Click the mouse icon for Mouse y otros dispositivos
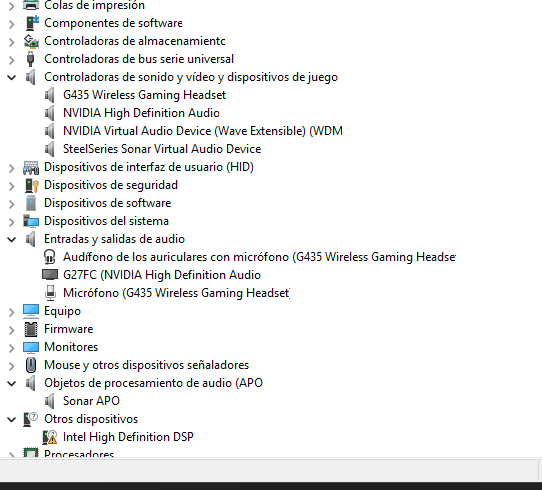This screenshot has height=490, width=542. (31, 365)
